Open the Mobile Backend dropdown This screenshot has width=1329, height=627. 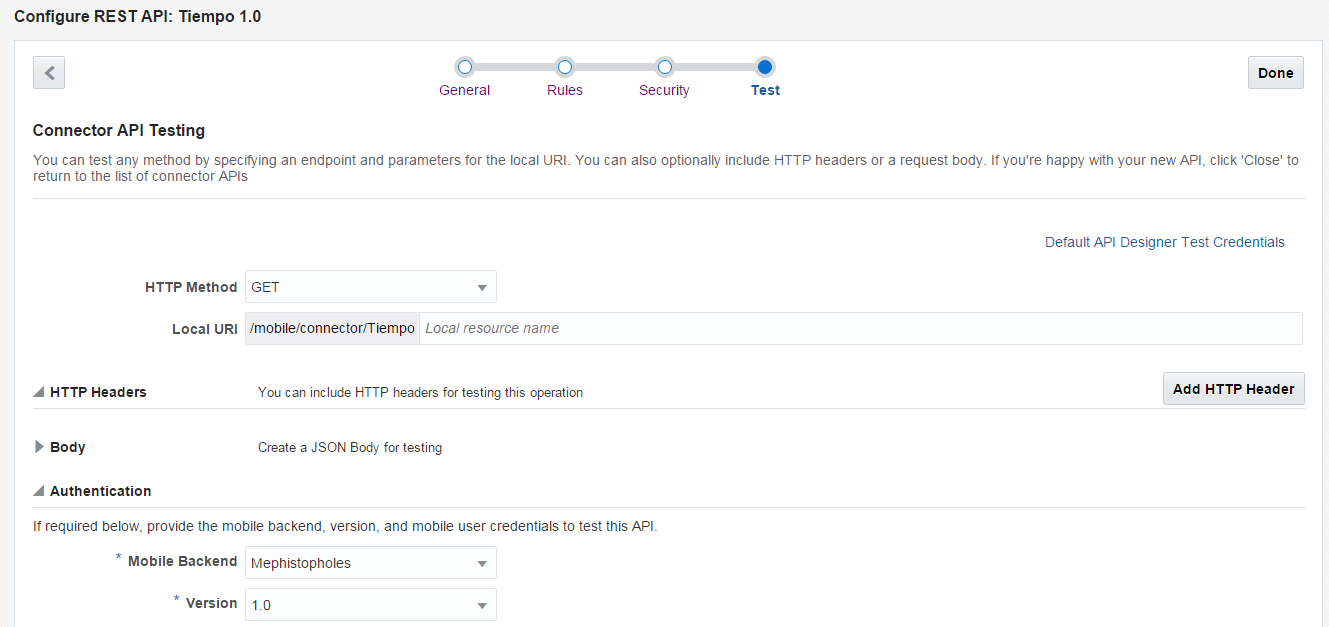point(371,563)
